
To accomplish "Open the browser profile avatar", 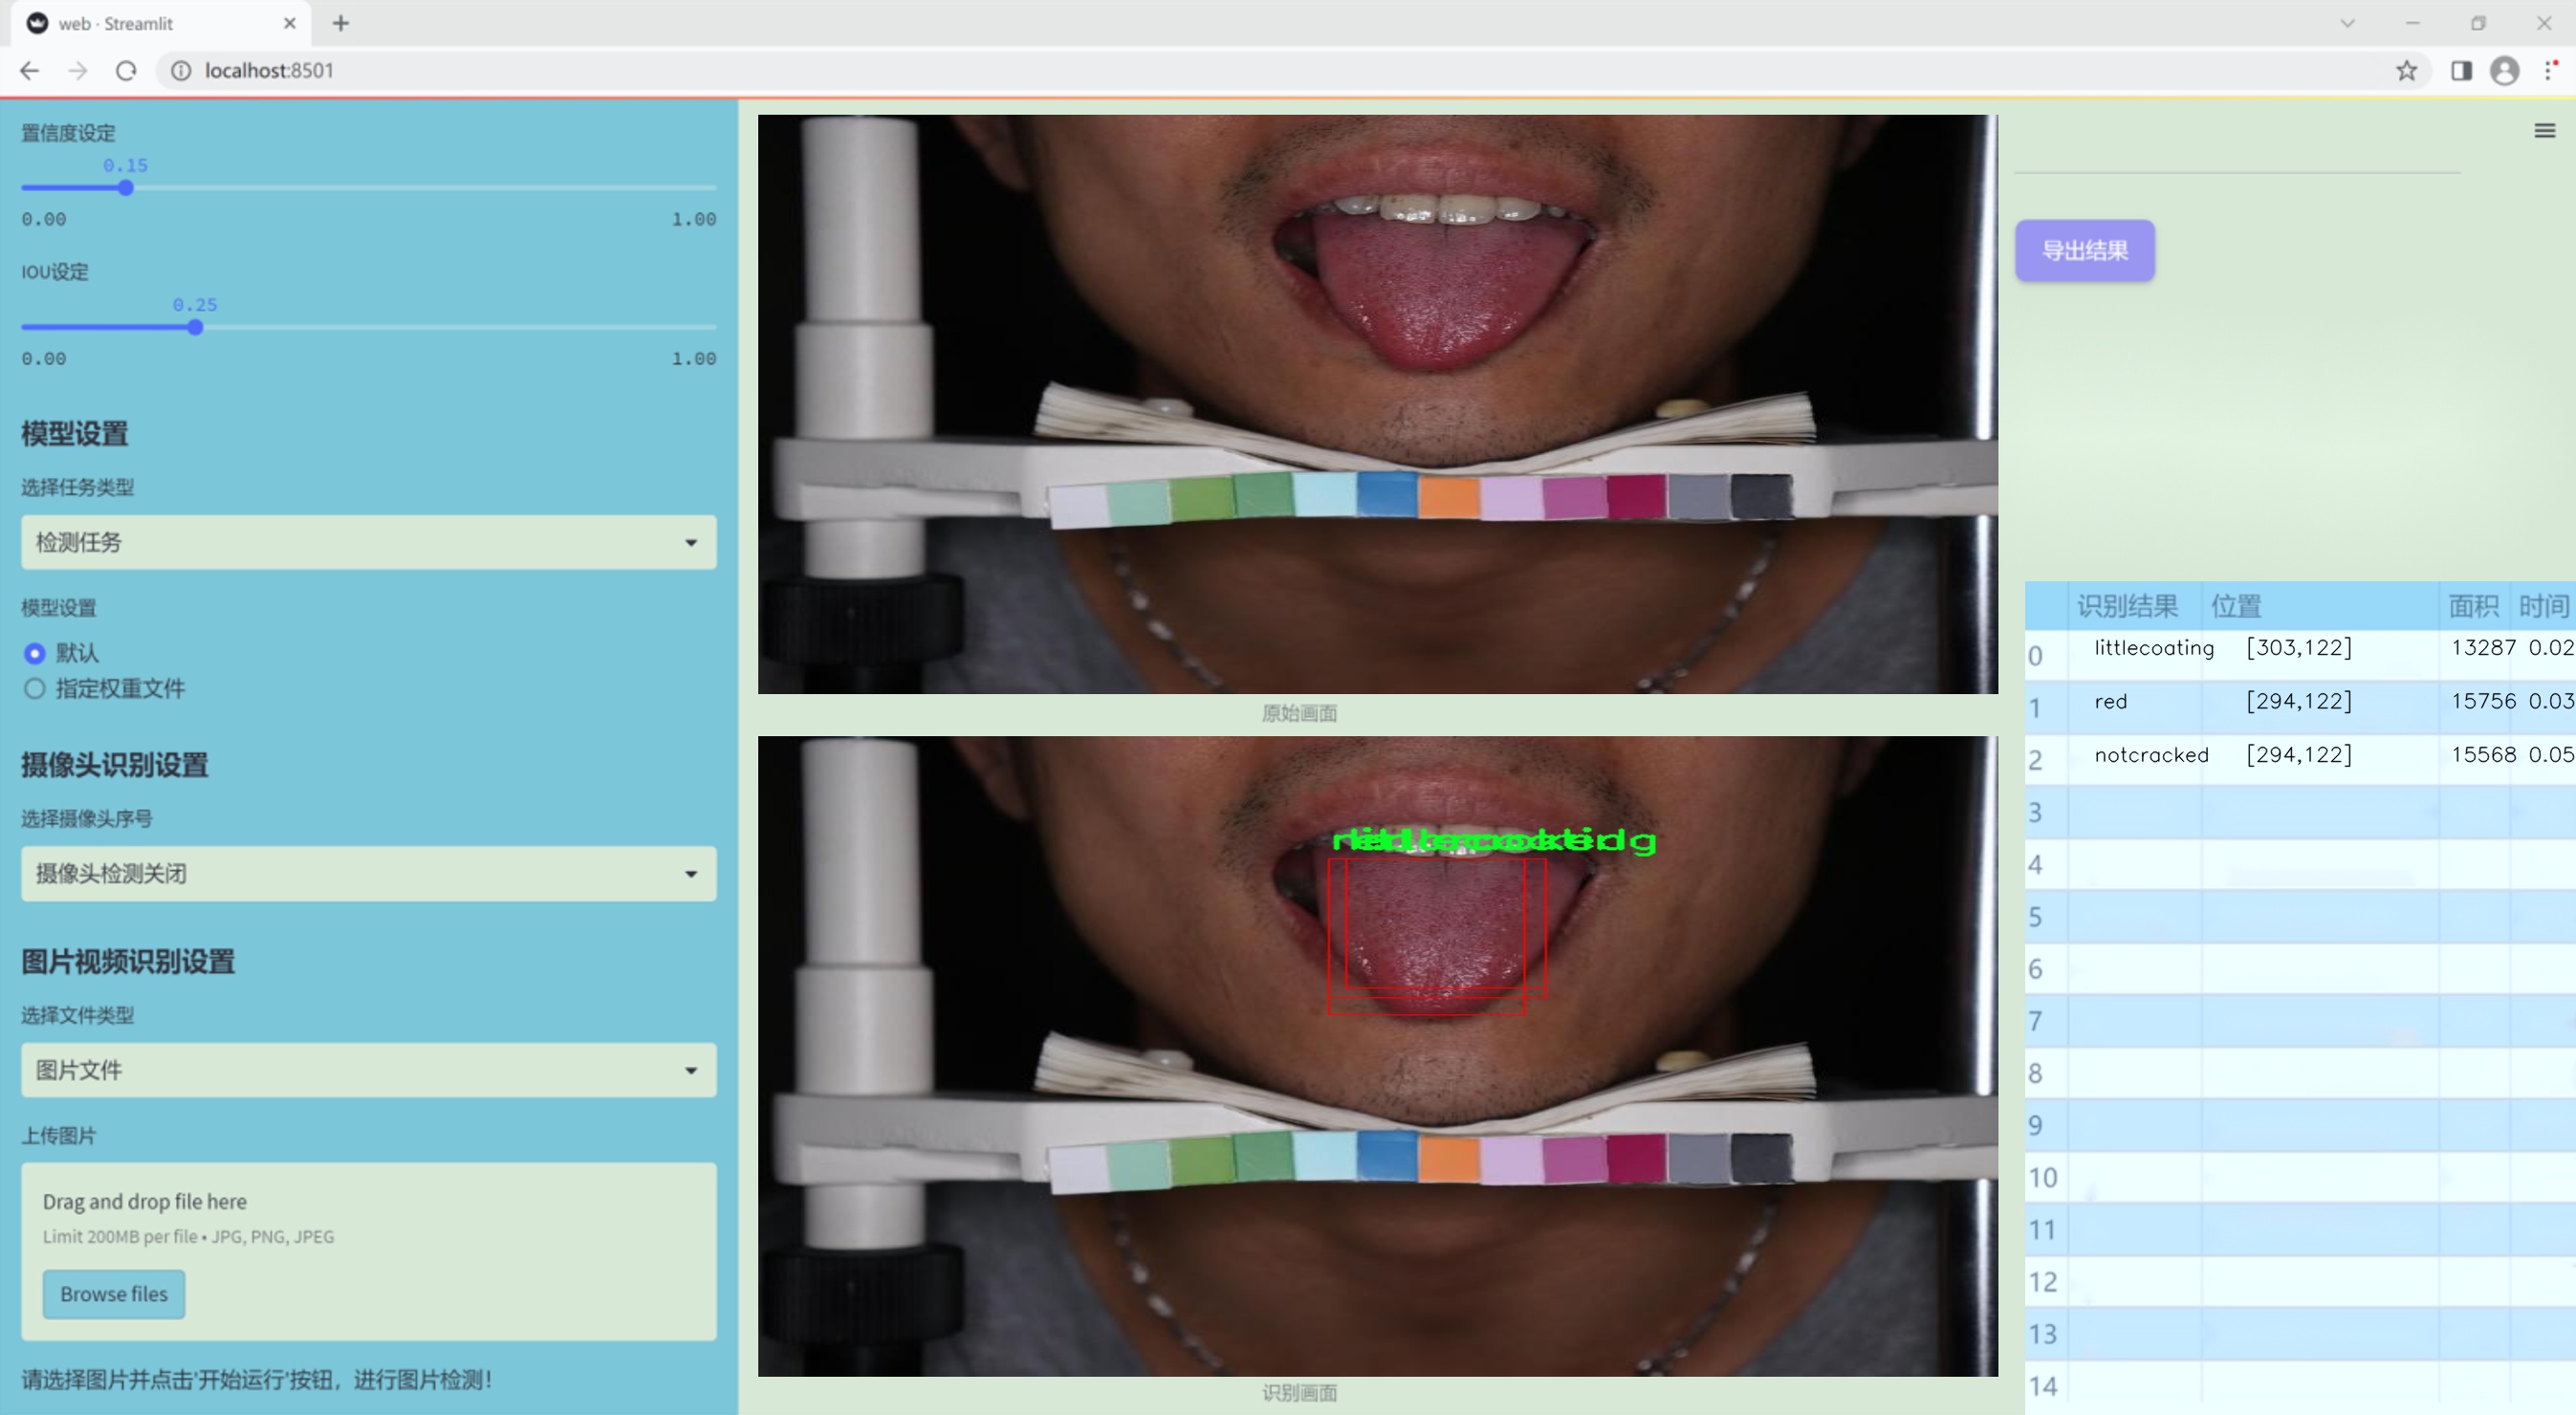I will [2504, 71].
